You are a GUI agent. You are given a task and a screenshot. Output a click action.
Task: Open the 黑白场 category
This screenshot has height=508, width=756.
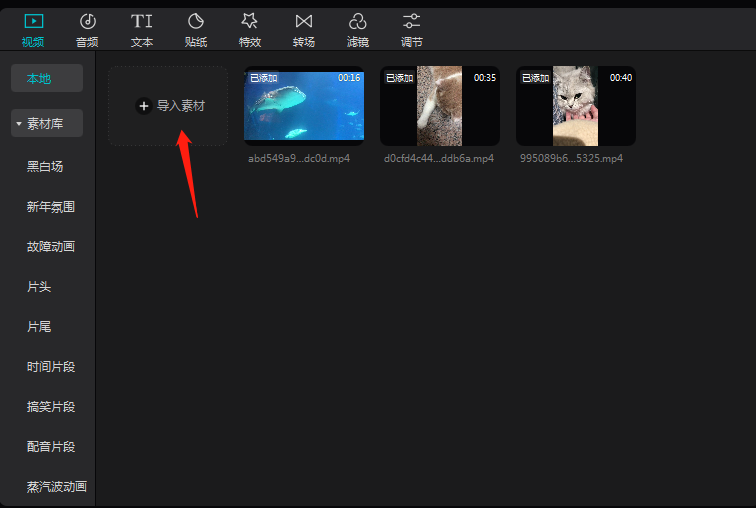point(45,167)
